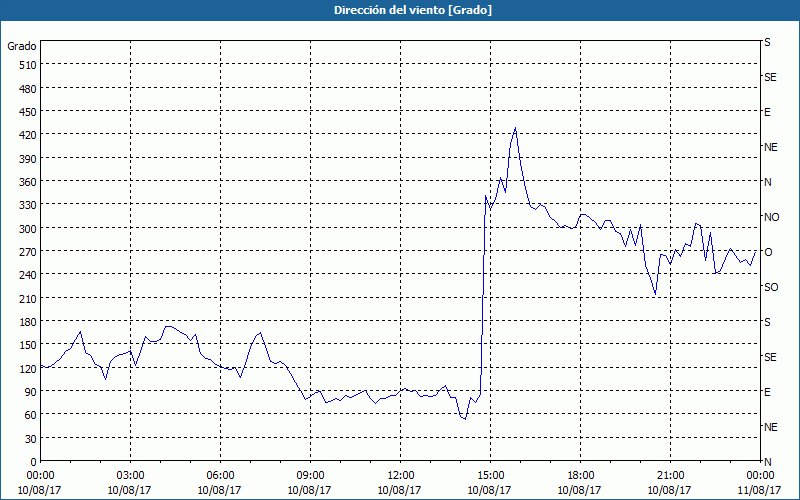Click the "Grado" y-axis unit label
The image size is (800, 500).
click(22, 46)
